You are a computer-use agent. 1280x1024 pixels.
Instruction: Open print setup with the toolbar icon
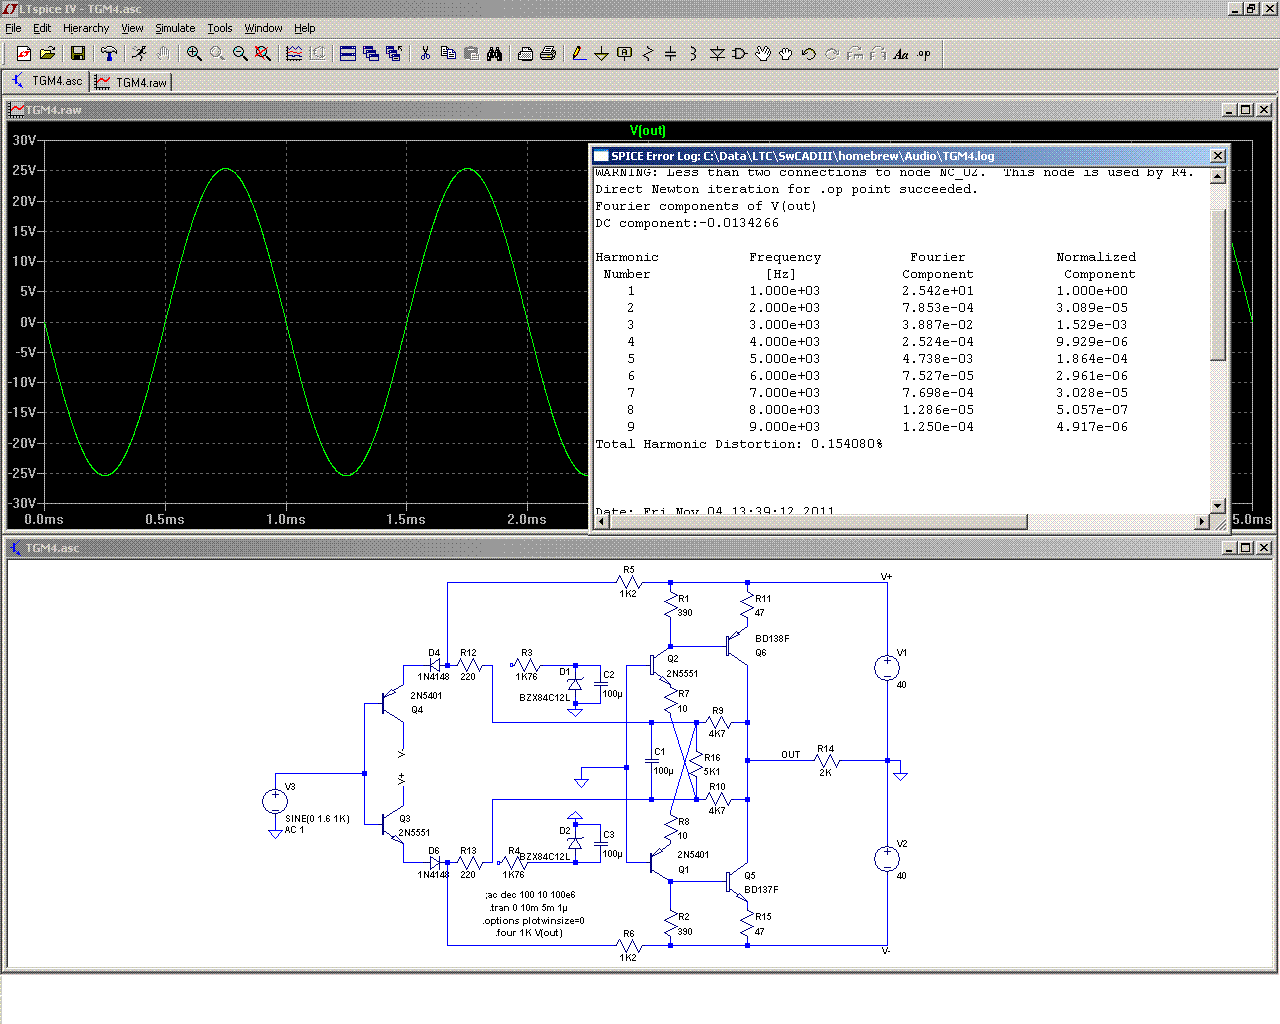tap(525, 54)
